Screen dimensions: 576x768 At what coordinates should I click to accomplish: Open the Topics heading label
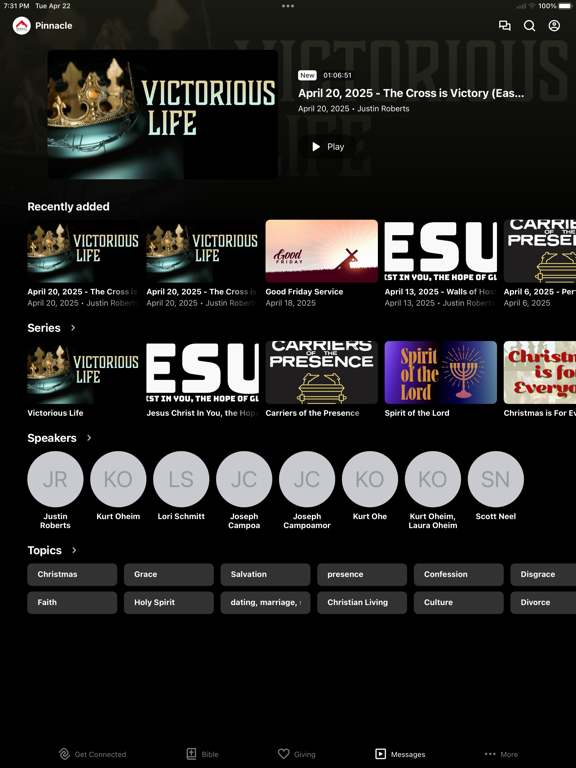(45, 550)
